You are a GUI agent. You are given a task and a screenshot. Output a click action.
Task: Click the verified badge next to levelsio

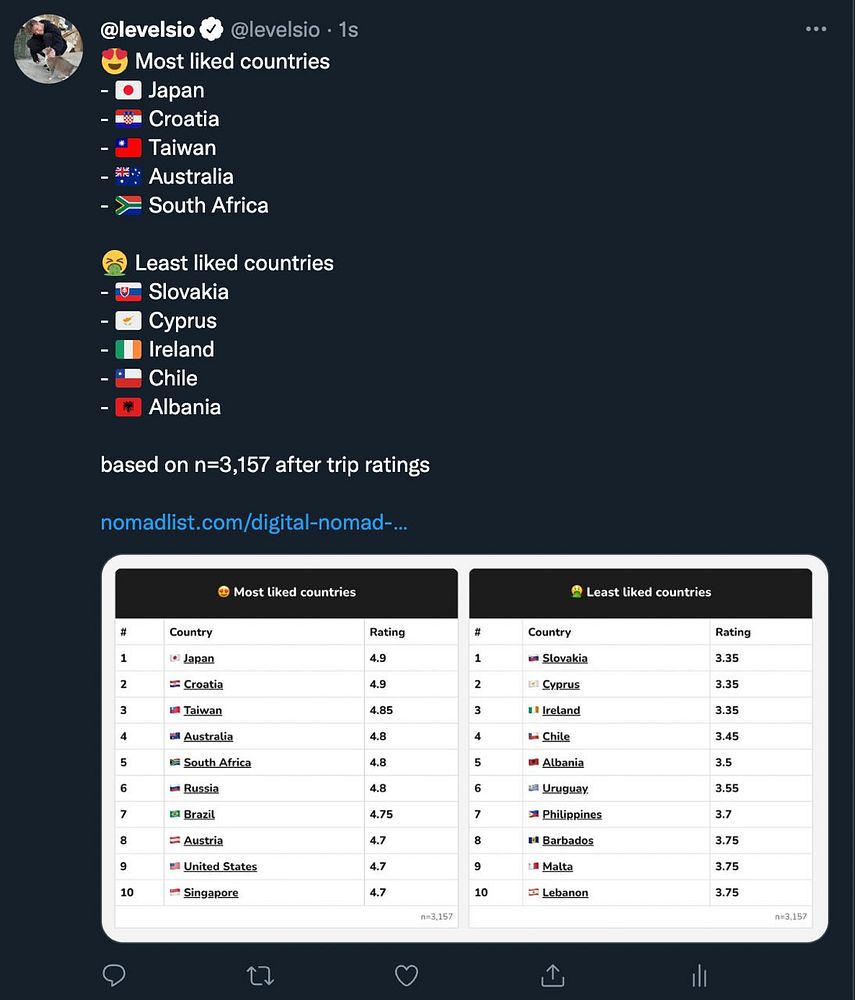[x=213, y=30]
